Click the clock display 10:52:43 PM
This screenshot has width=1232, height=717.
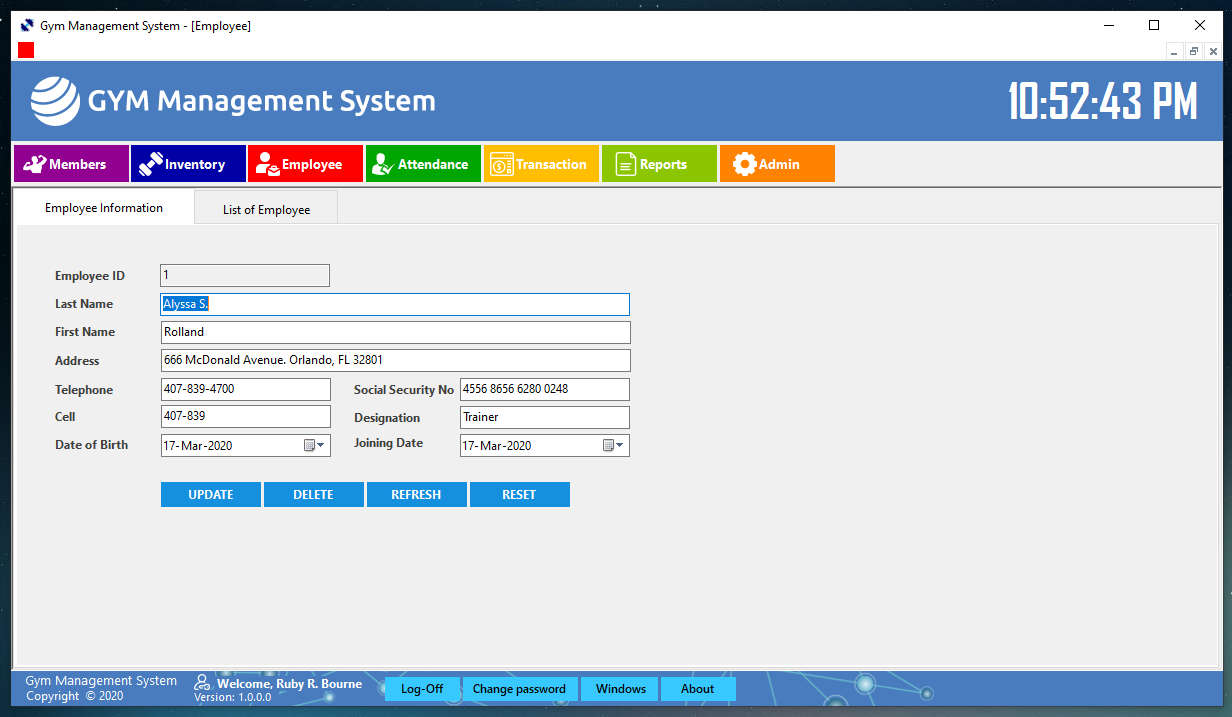tap(1102, 101)
